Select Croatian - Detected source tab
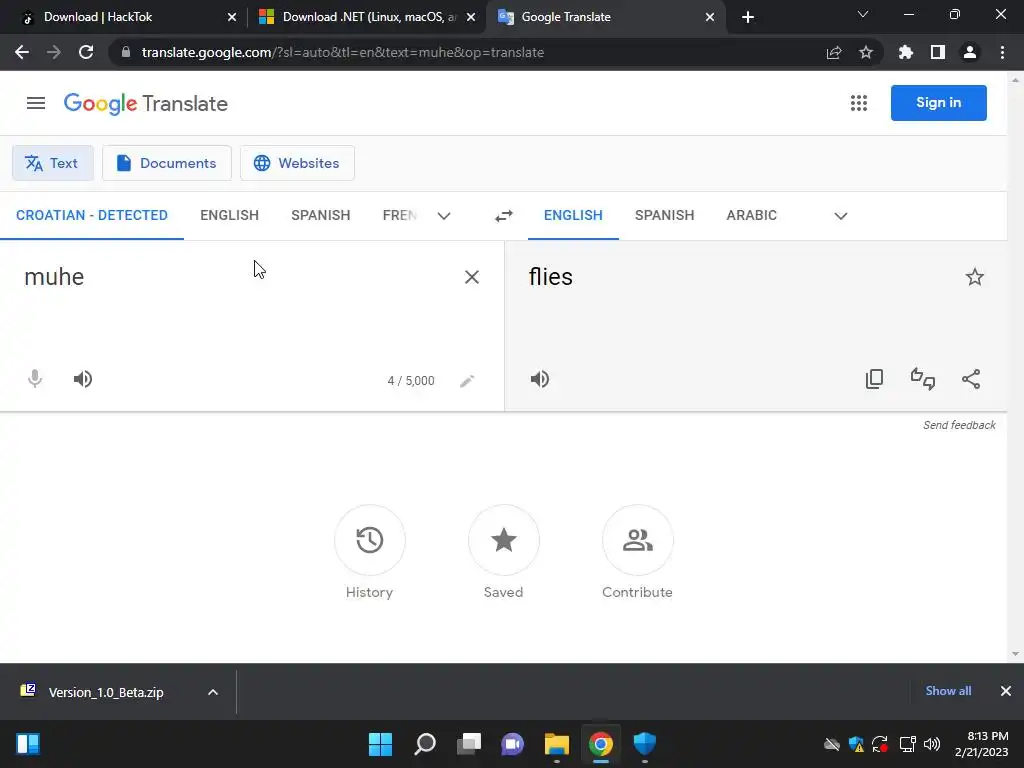 tap(91, 216)
